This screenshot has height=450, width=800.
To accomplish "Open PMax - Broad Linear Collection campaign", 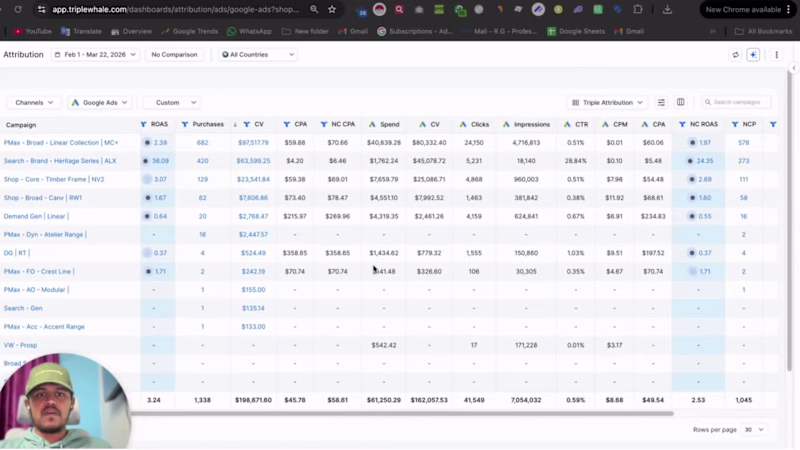I will pyautogui.click(x=60, y=143).
